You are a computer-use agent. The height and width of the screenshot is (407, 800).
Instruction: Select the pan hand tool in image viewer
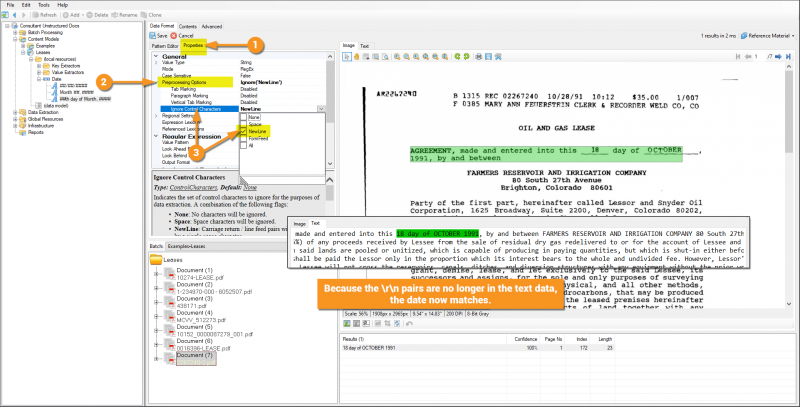(359, 57)
